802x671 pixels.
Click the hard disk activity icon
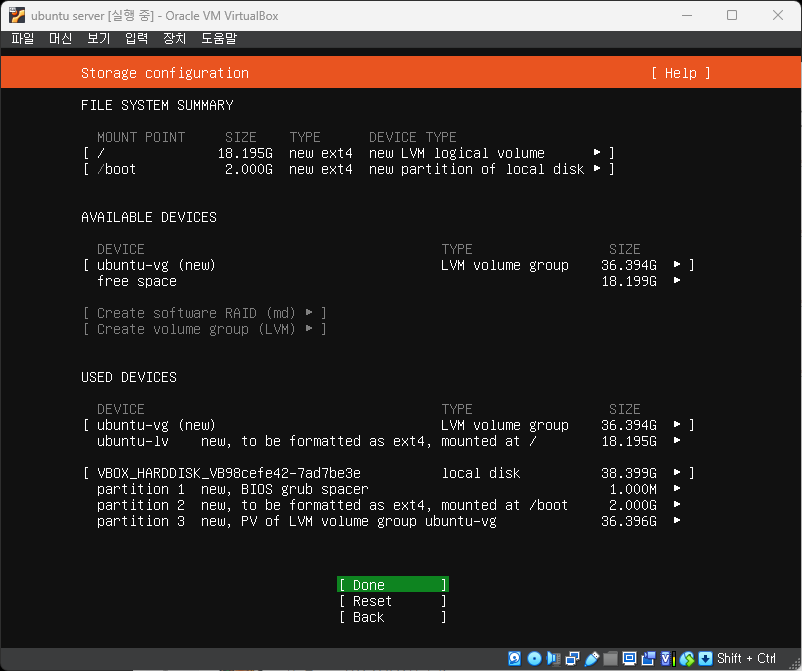[515, 658]
